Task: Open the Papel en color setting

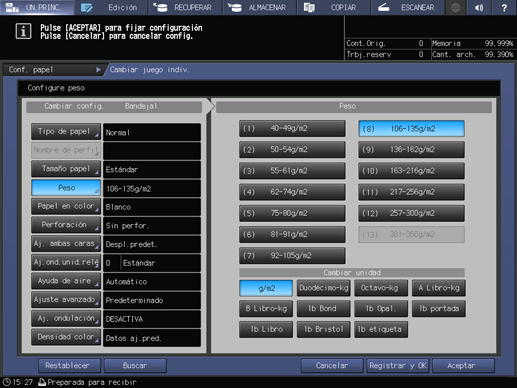Action: pos(66,206)
